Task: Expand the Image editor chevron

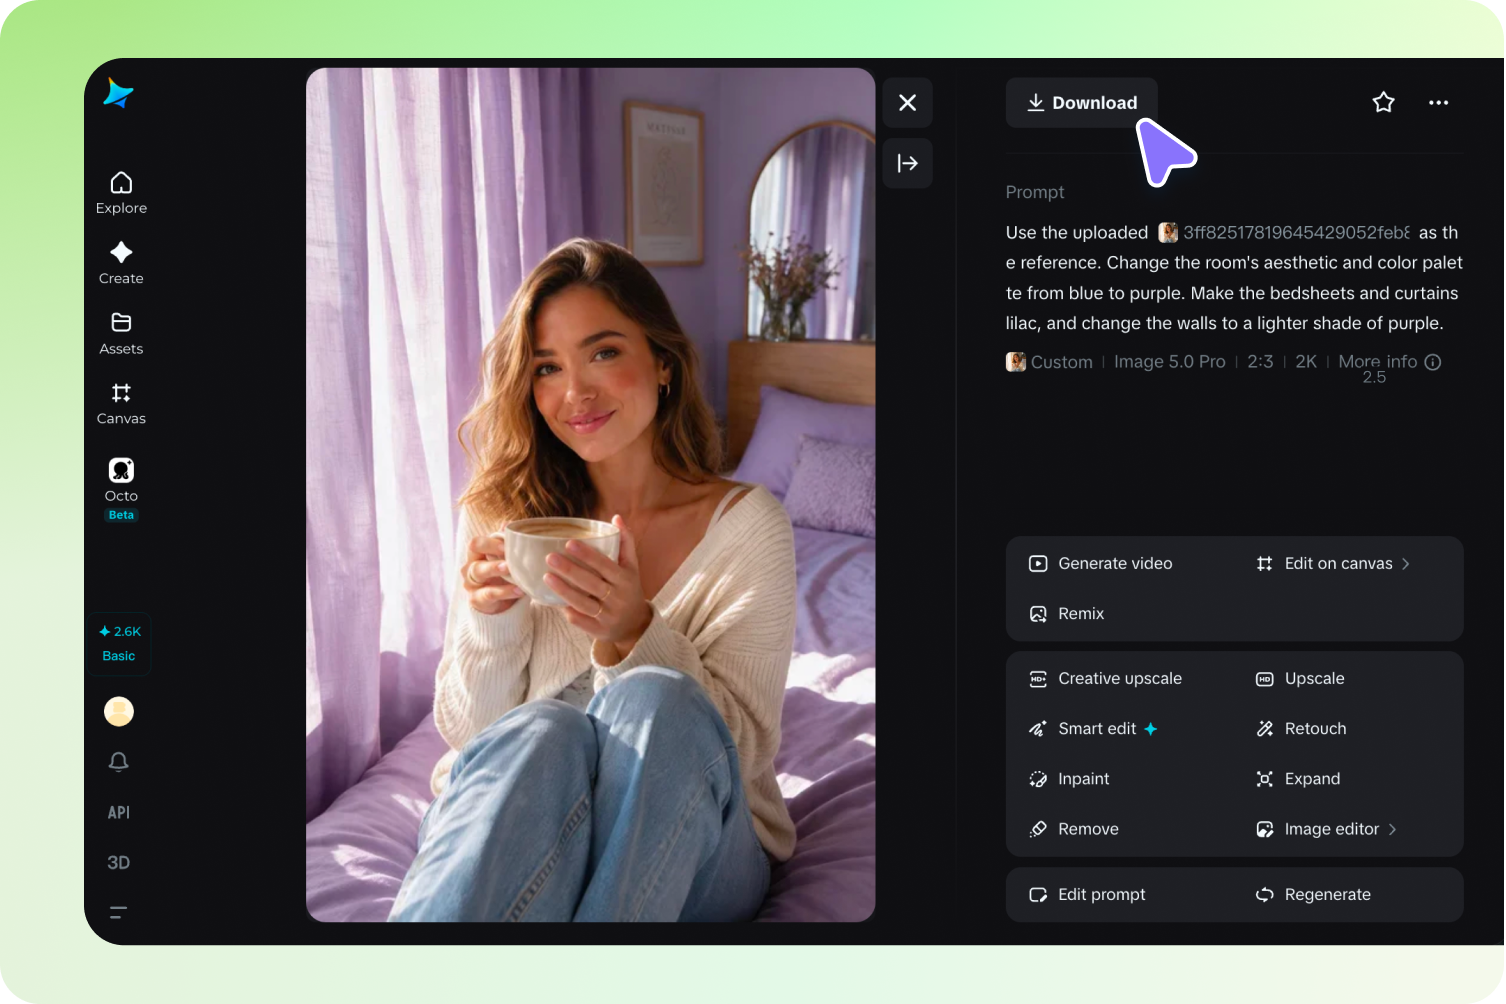Action: coord(1392,829)
